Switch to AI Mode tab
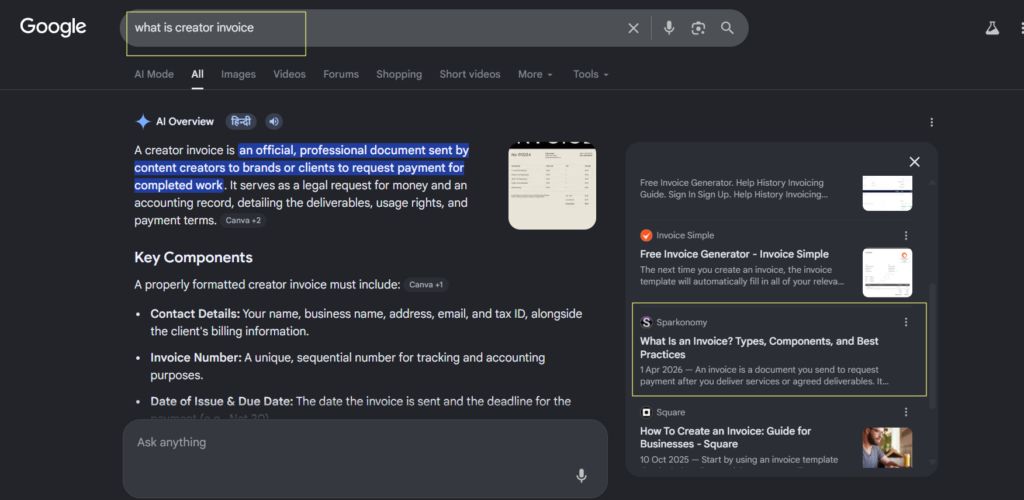 tap(154, 74)
